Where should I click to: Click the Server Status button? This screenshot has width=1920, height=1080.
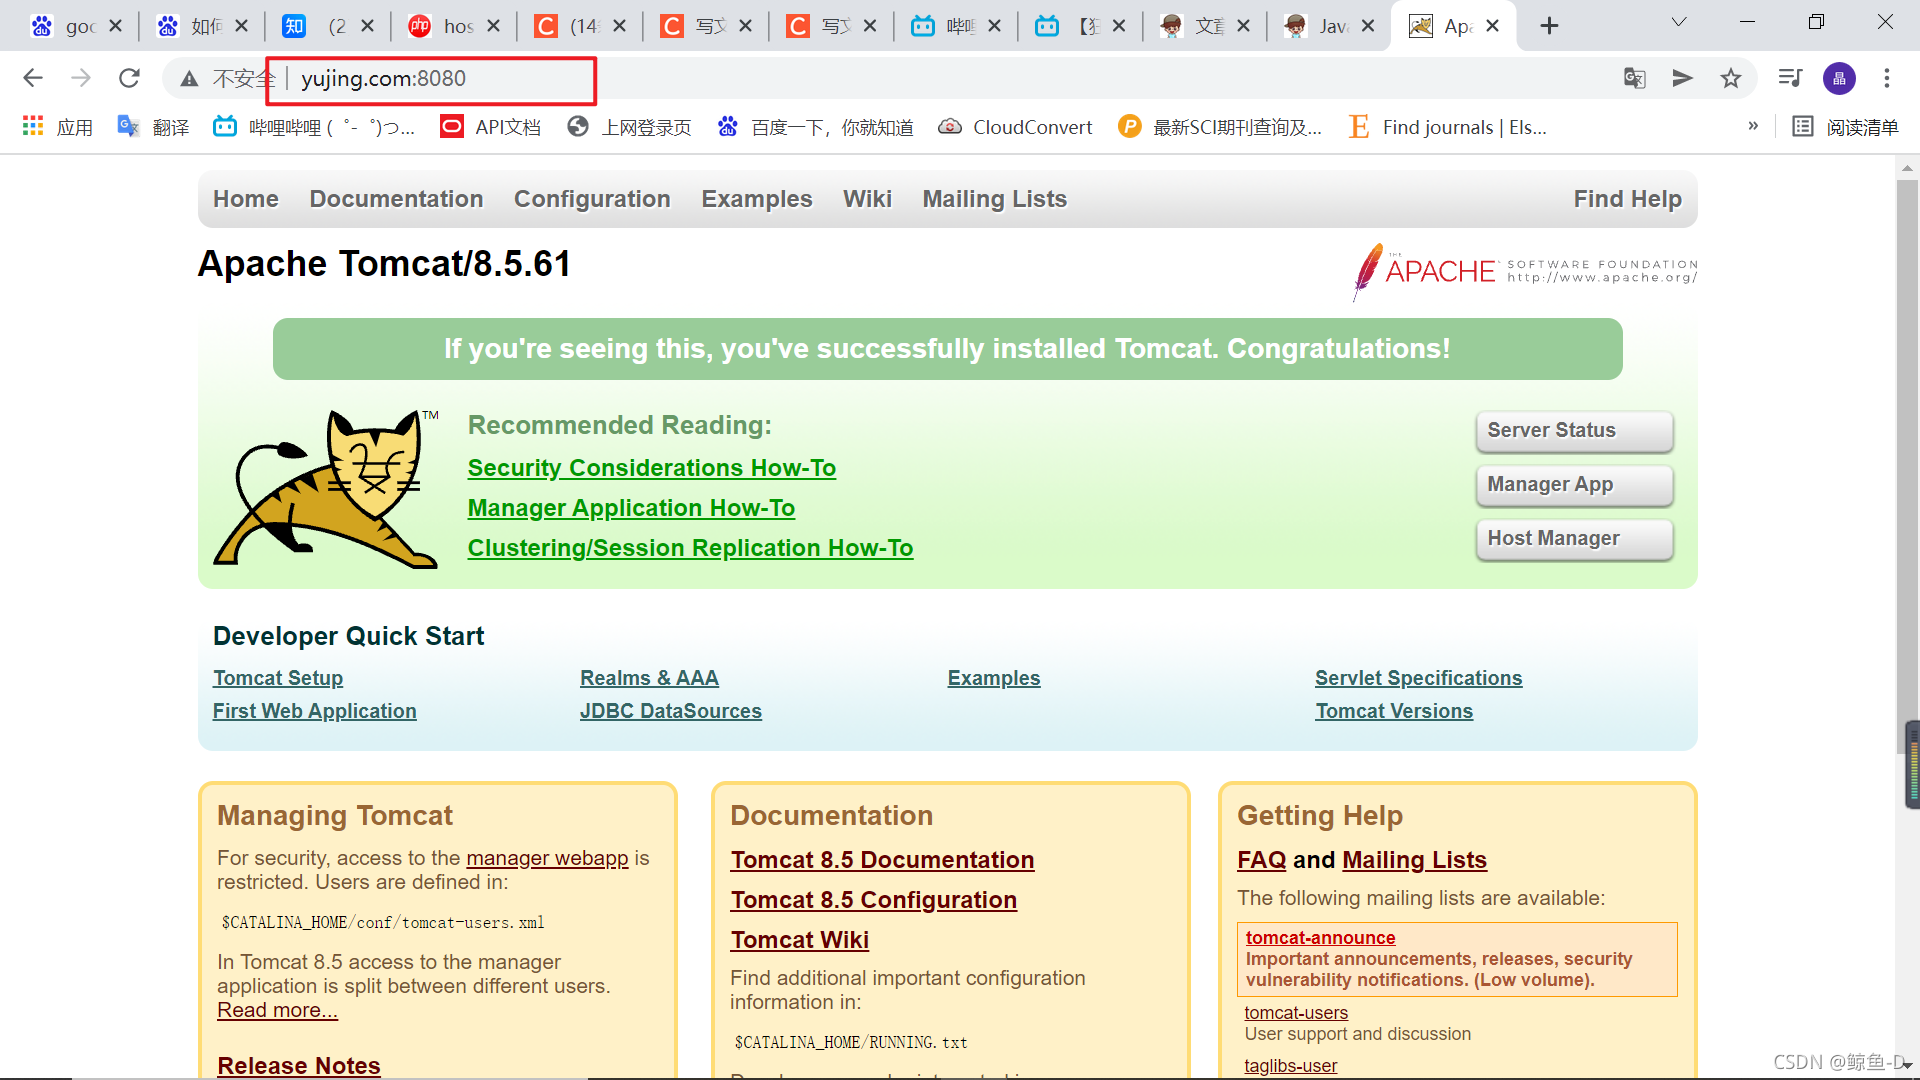coord(1575,431)
